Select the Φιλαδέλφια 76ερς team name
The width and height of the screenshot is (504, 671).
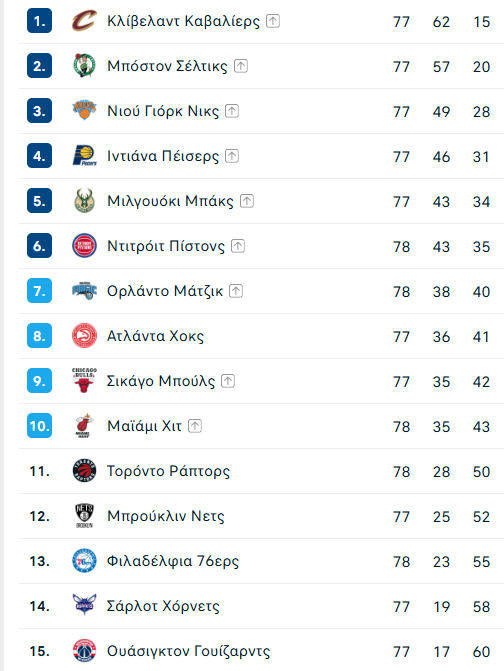click(x=173, y=561)
